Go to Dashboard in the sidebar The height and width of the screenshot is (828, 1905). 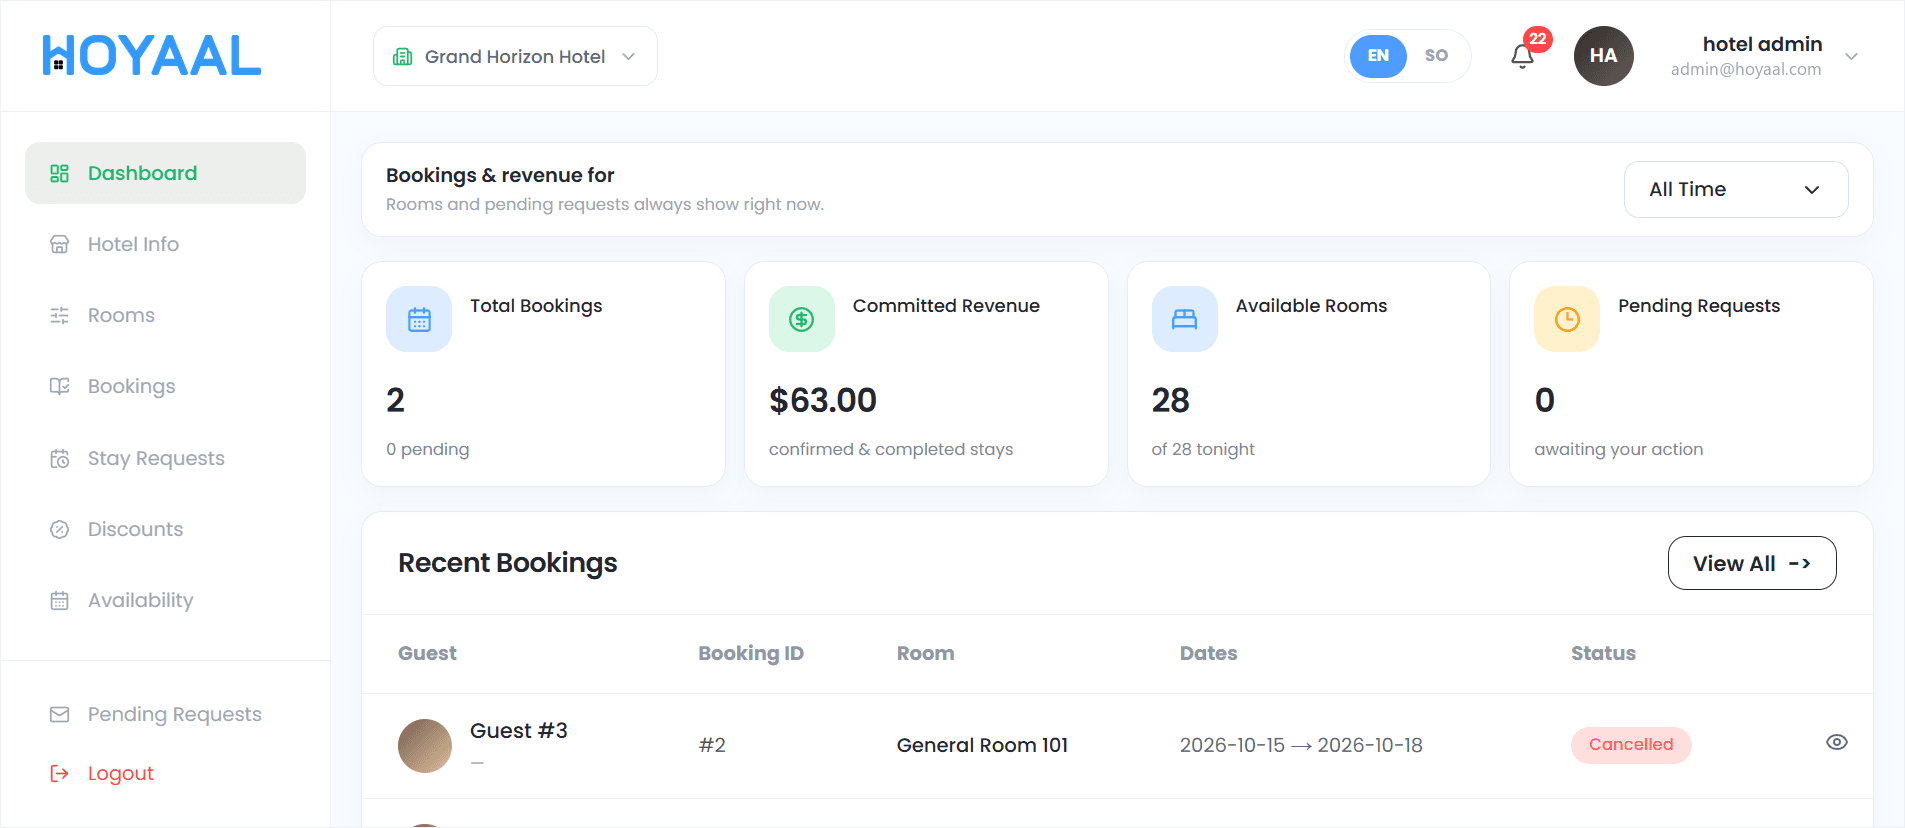click(165, 173)
